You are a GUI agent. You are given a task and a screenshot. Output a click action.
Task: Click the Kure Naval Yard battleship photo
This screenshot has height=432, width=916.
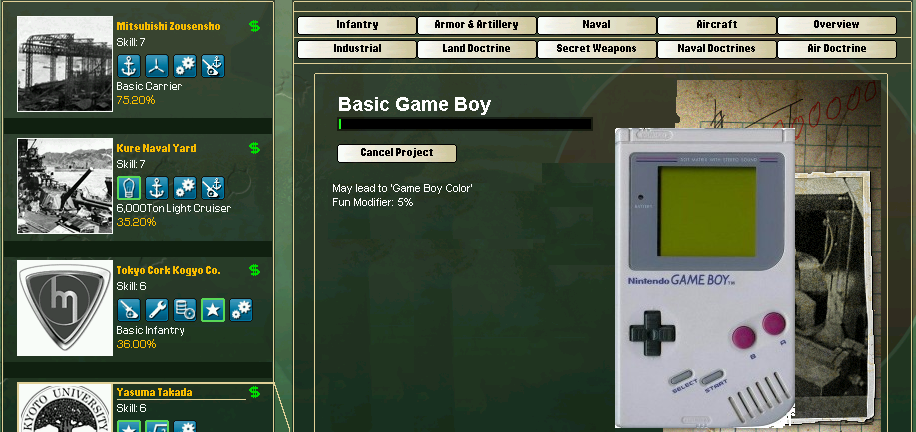pos(65,186)
